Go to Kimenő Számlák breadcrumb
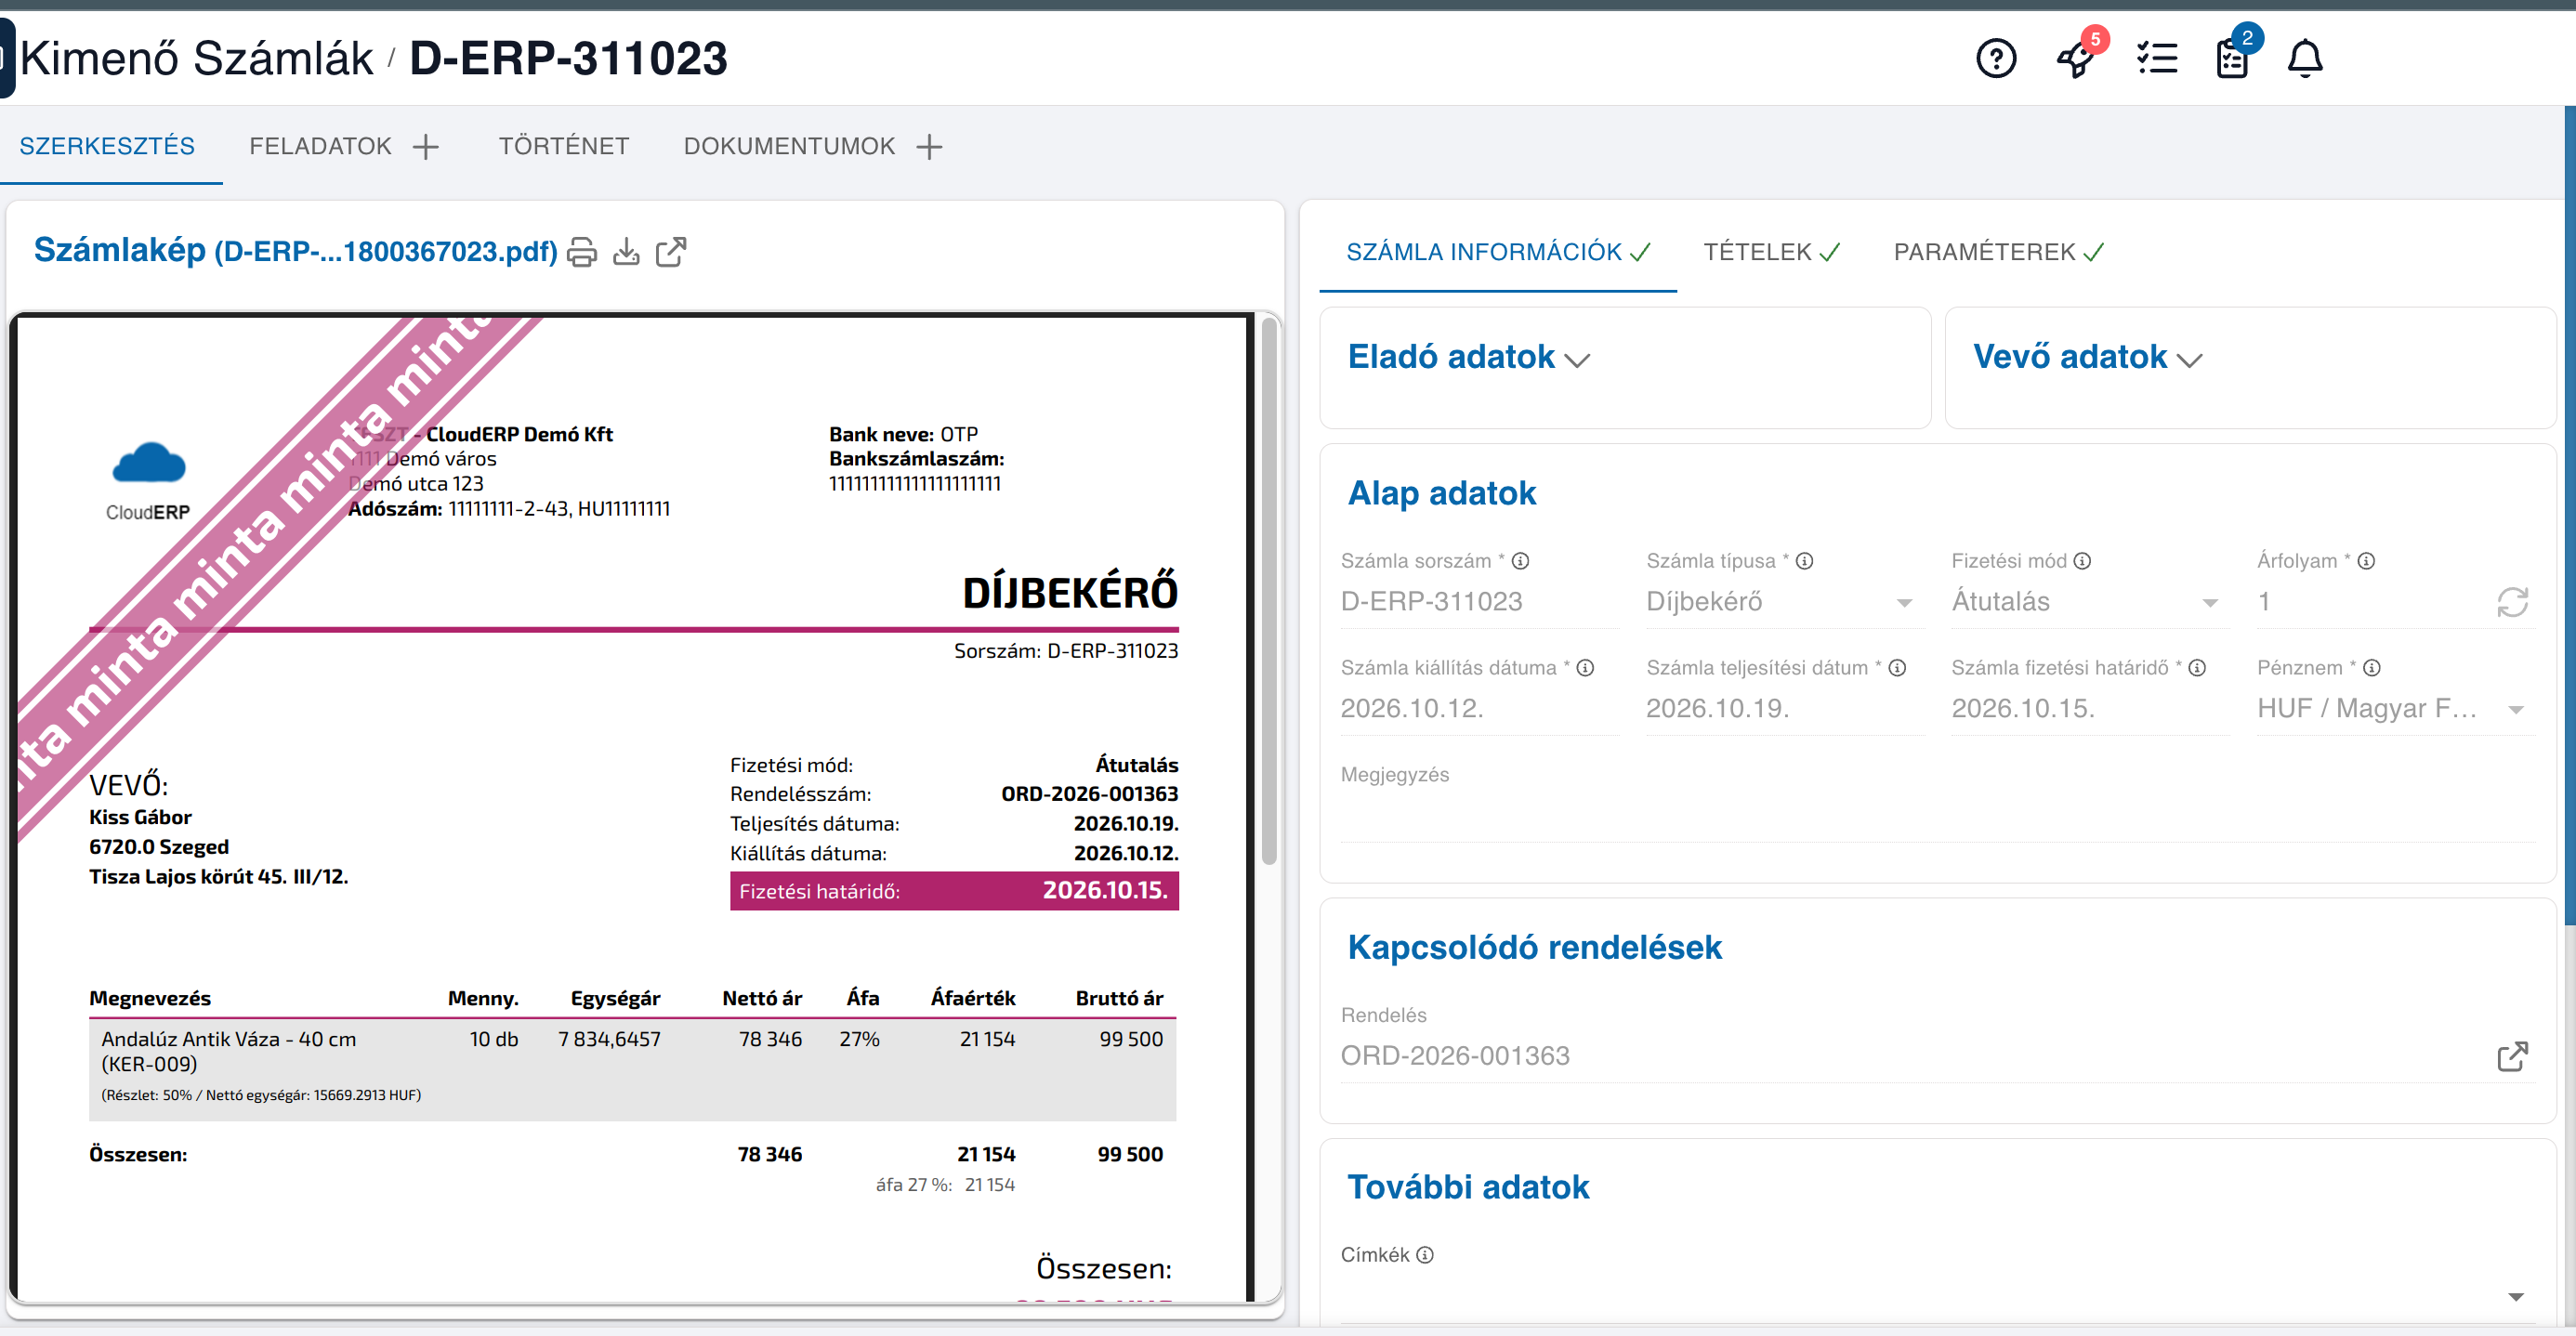The width and height of the screenshot is (2576, 1336). [196, 58]
